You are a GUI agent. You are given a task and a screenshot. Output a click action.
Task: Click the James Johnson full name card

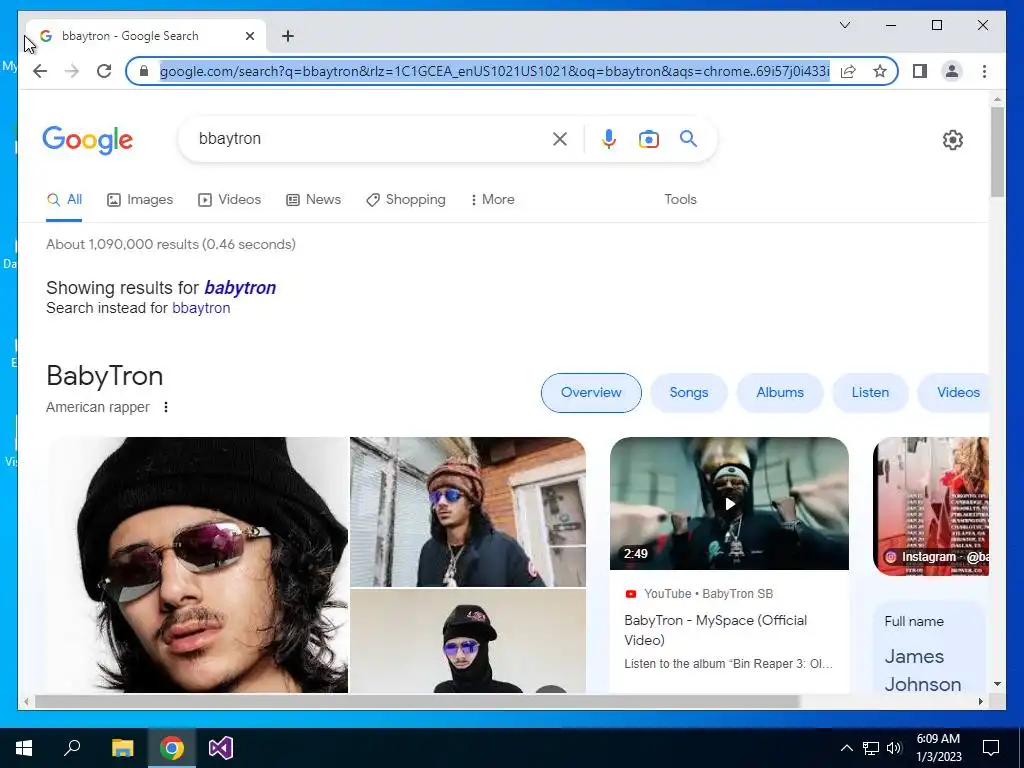[x=931, y=648]
